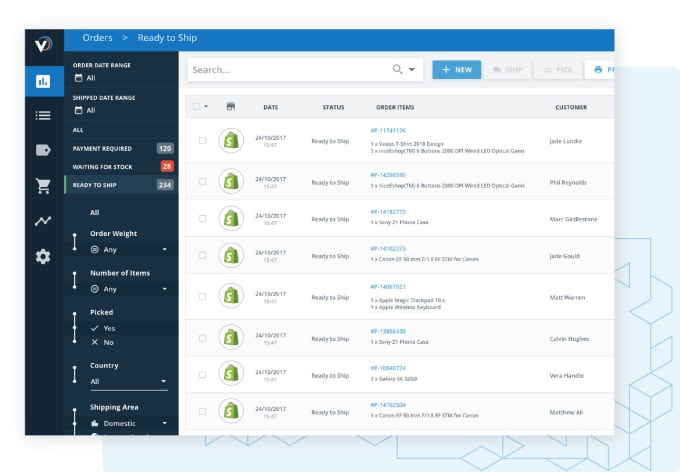This screenshot has height=472, width=680.
Task: Open the dashboard chart icon in sidebar
Action: point(43,81)
